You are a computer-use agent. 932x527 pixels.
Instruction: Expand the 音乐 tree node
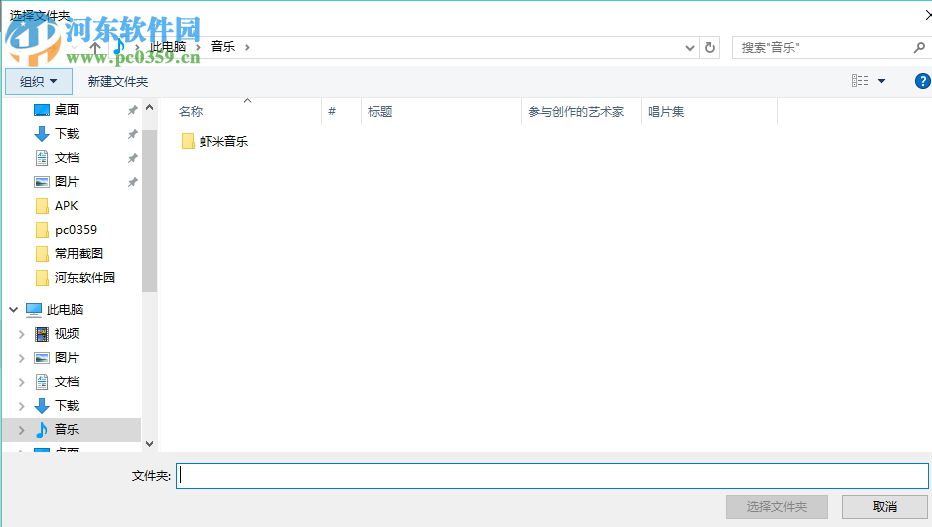[21, 430]
